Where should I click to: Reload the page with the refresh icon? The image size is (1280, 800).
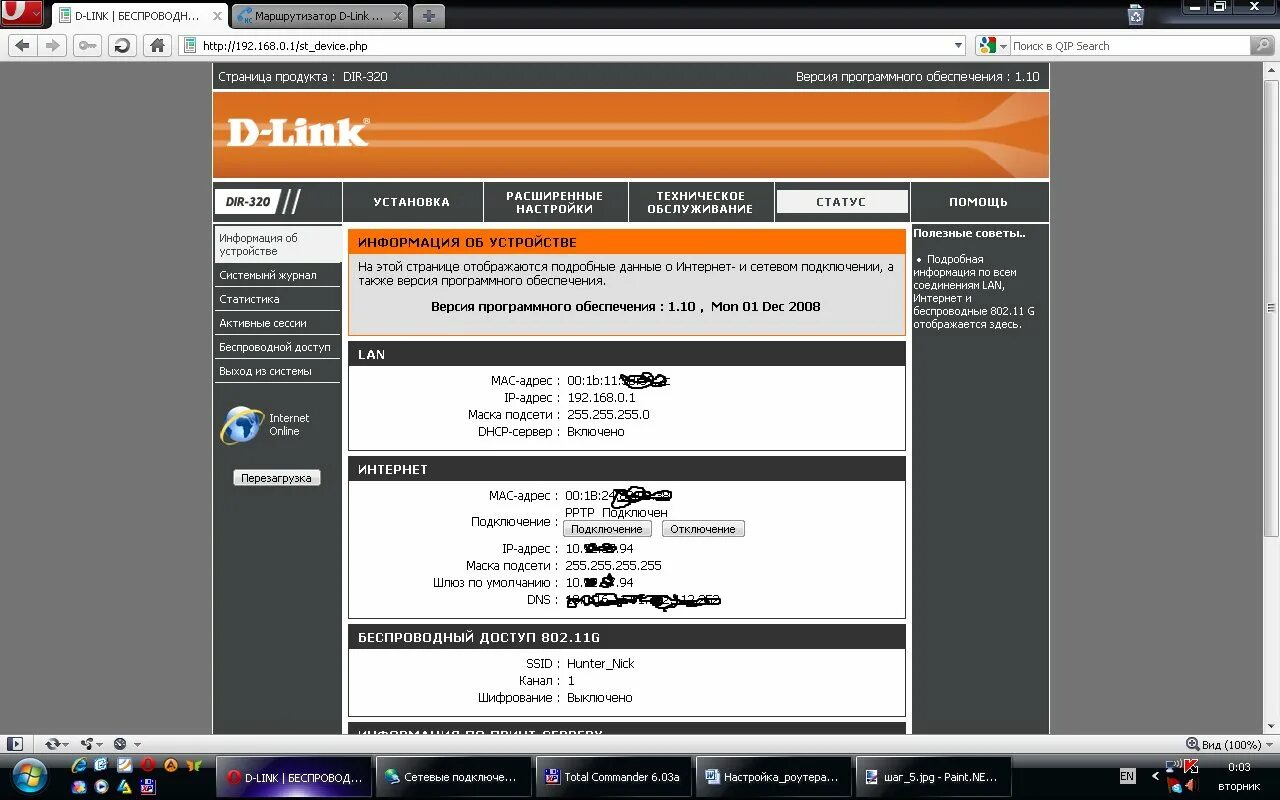click(122, 45)
